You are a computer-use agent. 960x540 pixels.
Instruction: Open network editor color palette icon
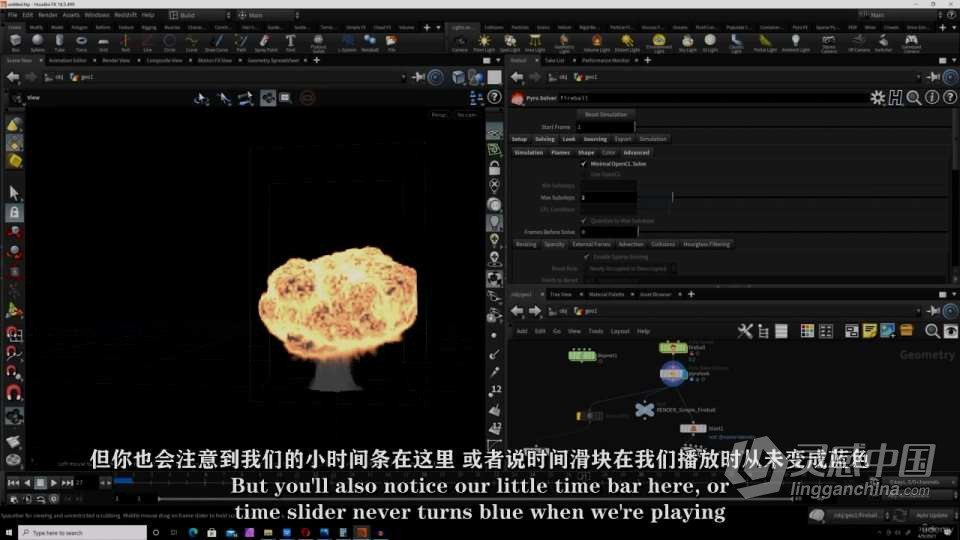point(808,331)
